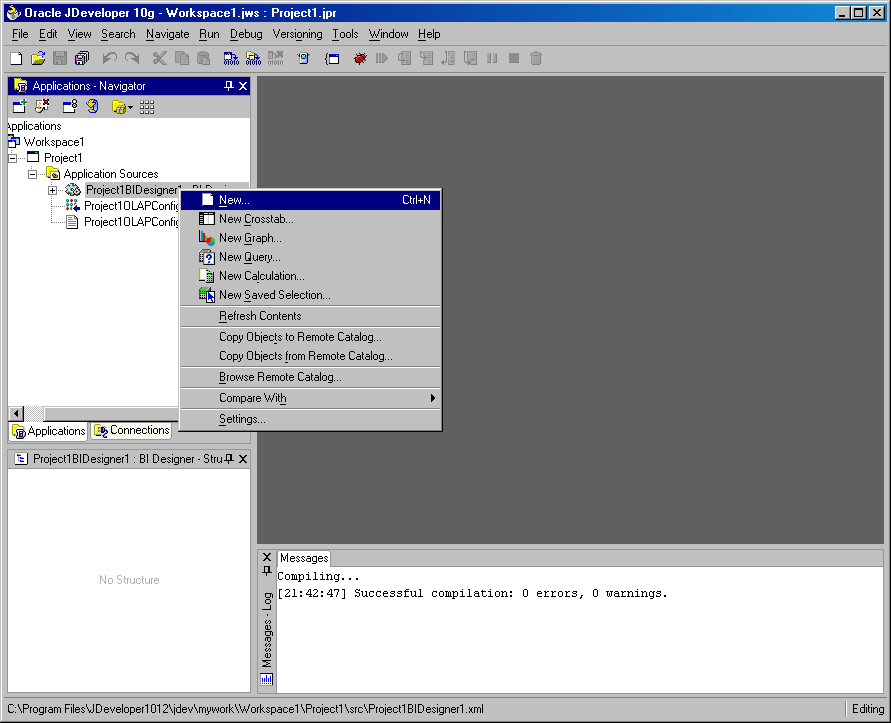Image resolution: width=891 pixels, height=723 pixels.
Task: Click the Messages Log chart icon
Action: point(267,679)
